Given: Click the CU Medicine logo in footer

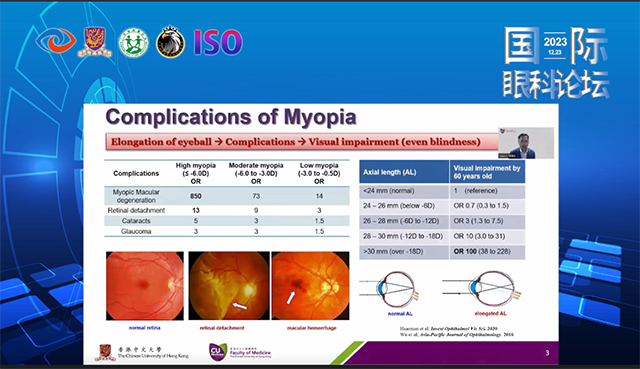Looking at the screenshot, I should tap(240, 352).
